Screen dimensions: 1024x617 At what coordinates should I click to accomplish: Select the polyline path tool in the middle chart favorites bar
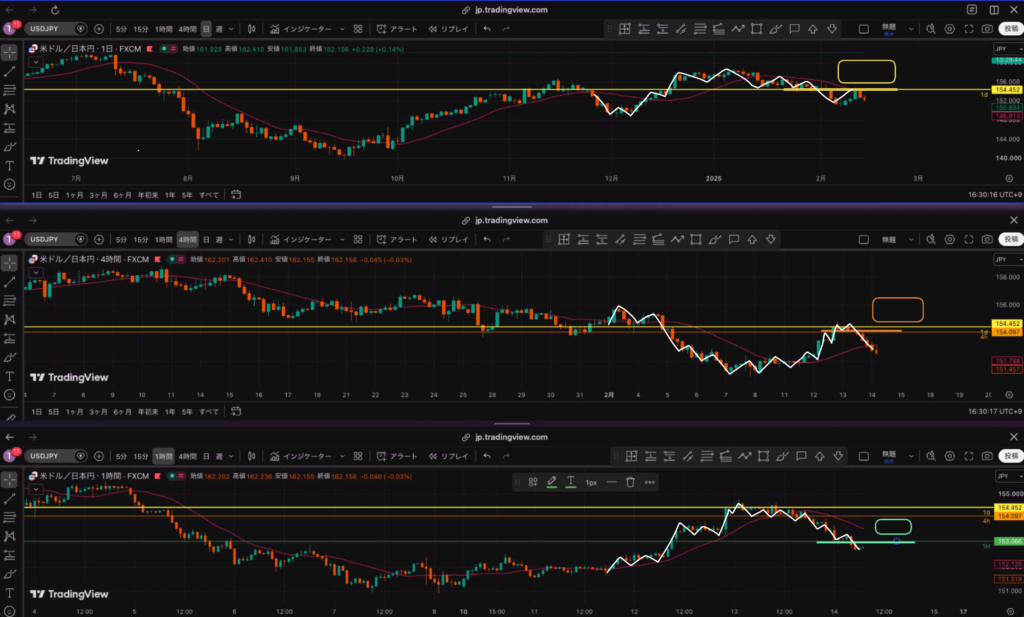click(677, 240)
